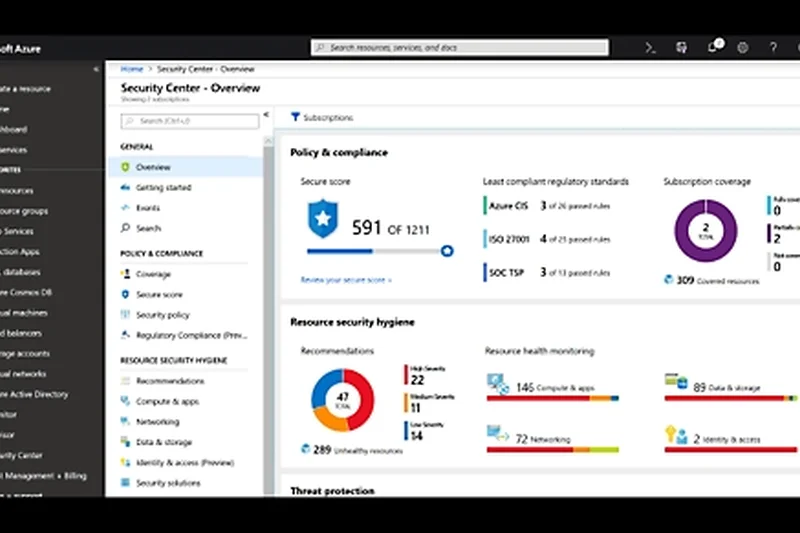Click the Identity & access menu icon
Screen dimensions: 800x533
(126, 463)
